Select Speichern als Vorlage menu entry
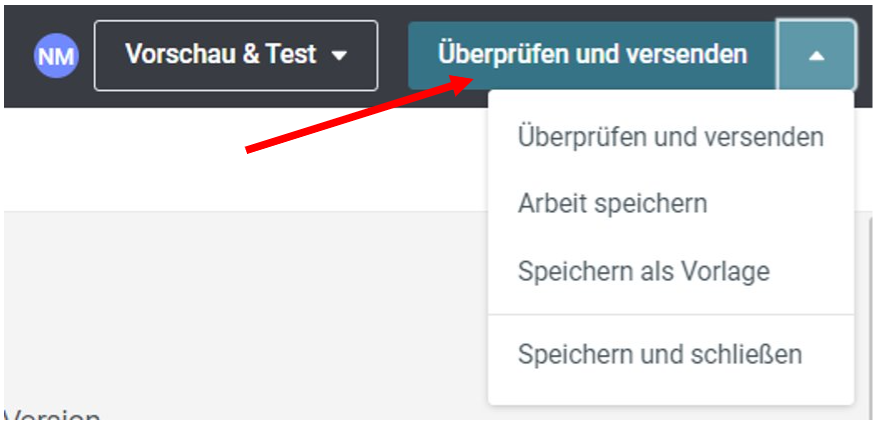The image size is (879, 425). 670,271
